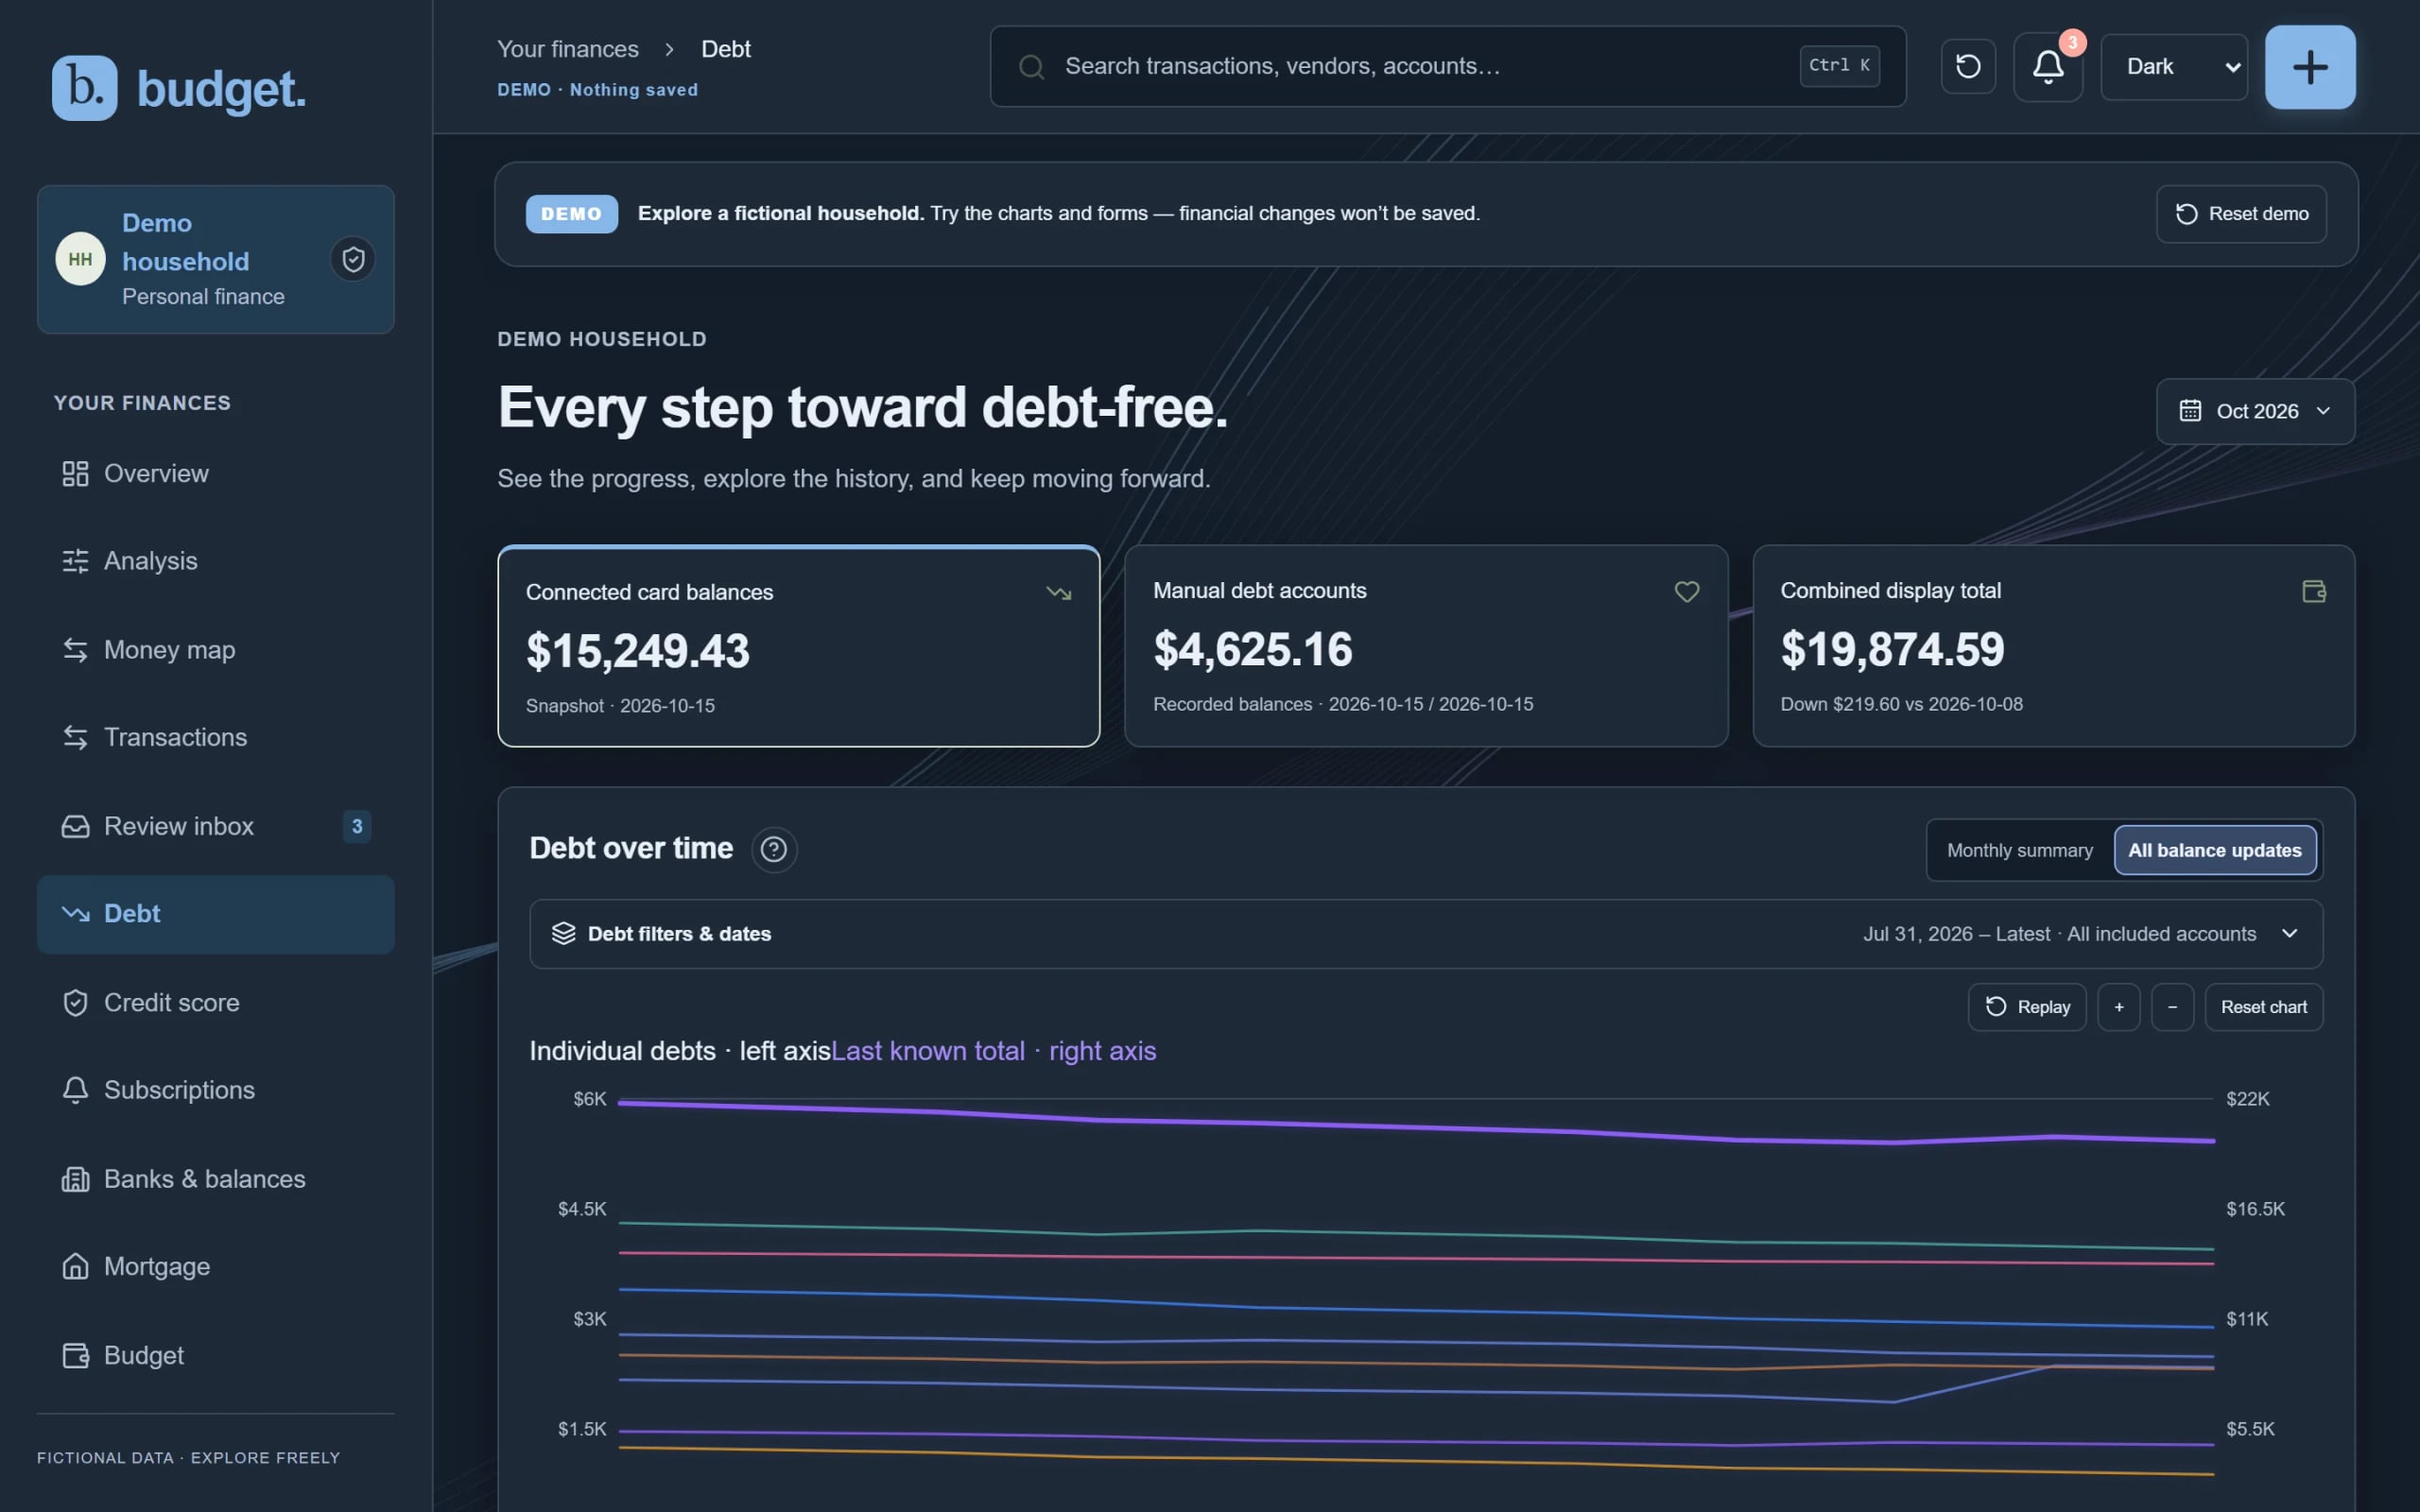Screen dimensions: 2420x1512
Task: Toggle Last known total right axis legend
Action: click(993, 1051)
